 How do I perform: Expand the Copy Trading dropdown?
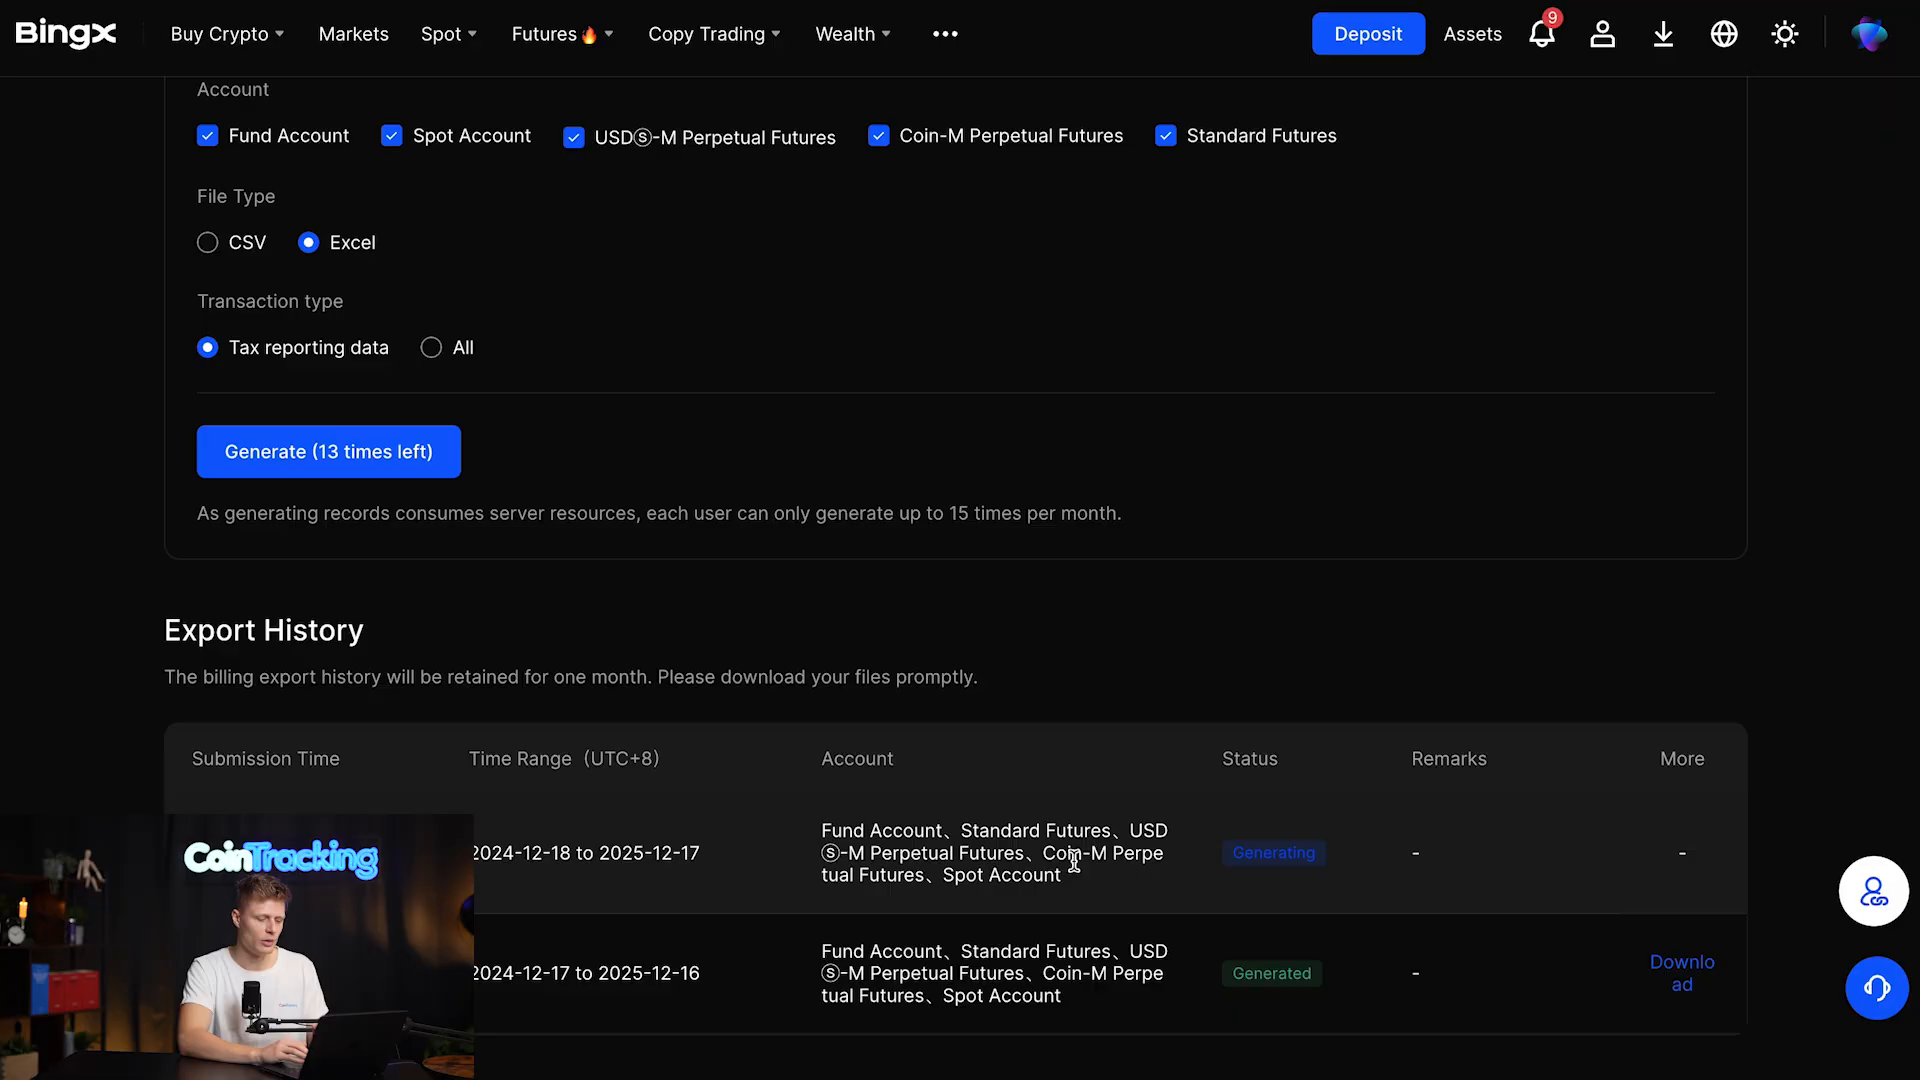pyautogui.click(x=714, y=34)
